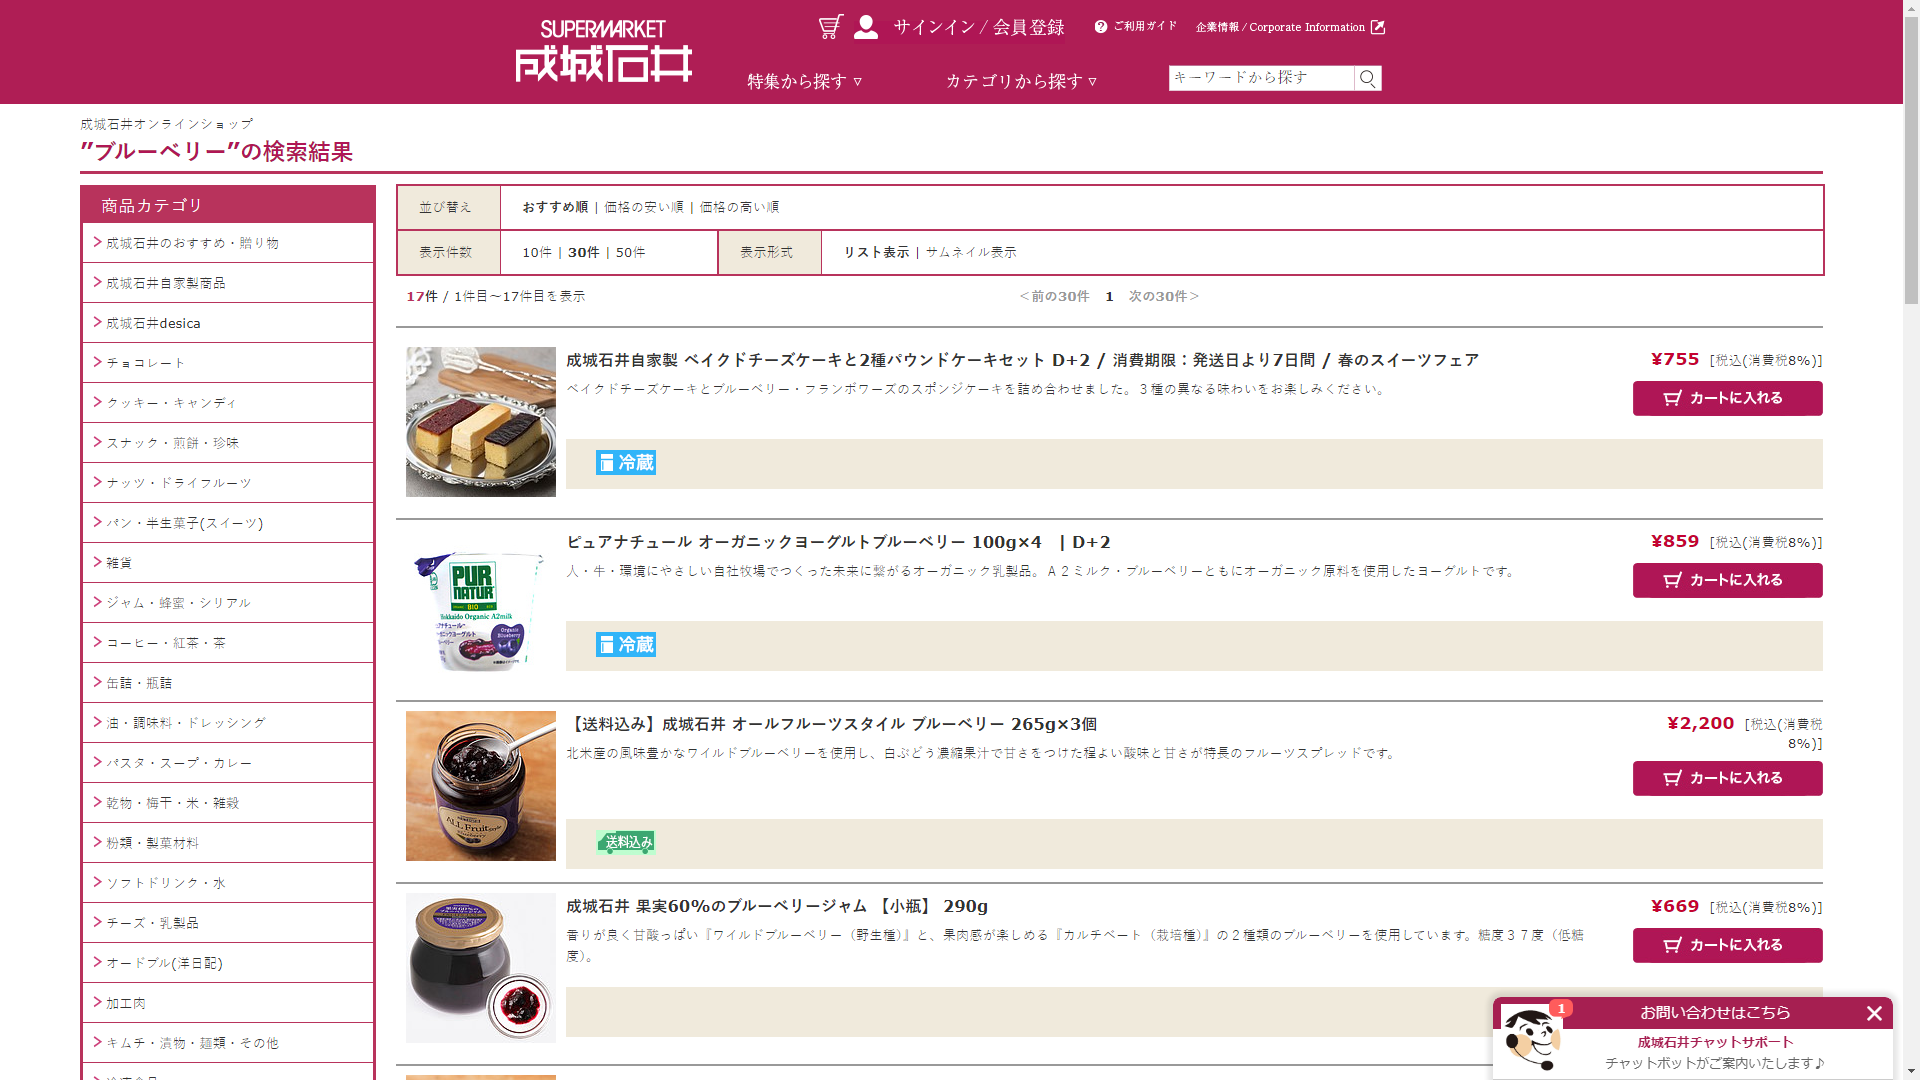
Task: Select the チーズ・乳製品 sidebar category
Action: click(152, 923)
